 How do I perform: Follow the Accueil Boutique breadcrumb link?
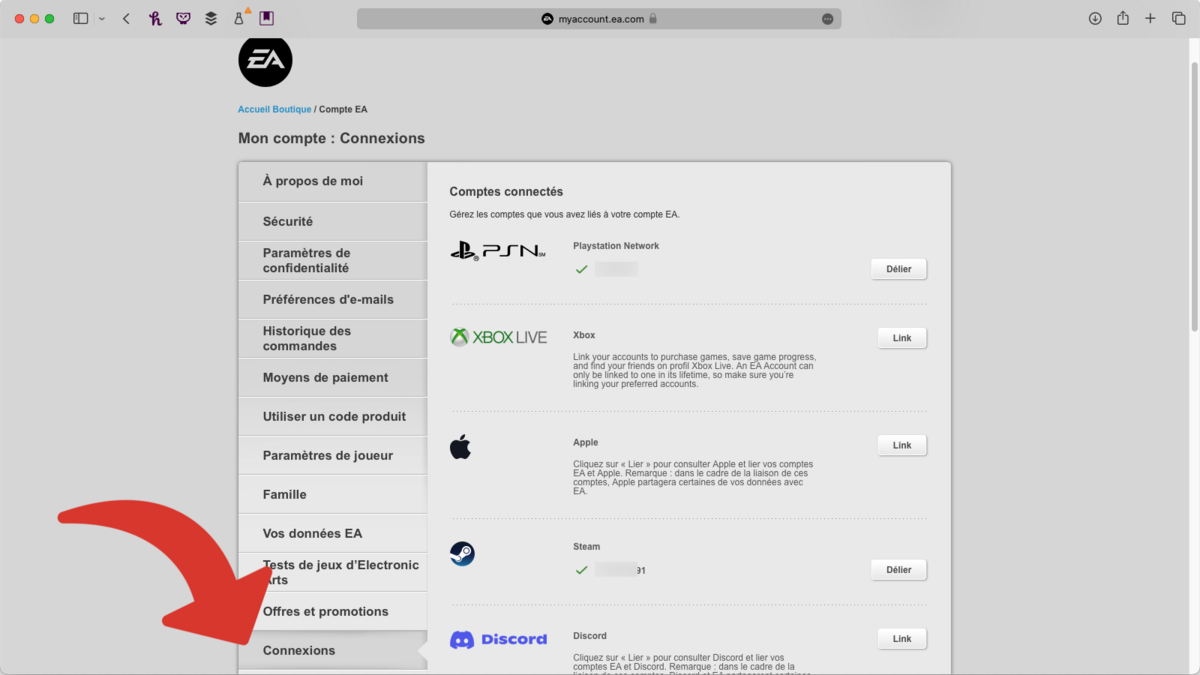coord(274,109)
